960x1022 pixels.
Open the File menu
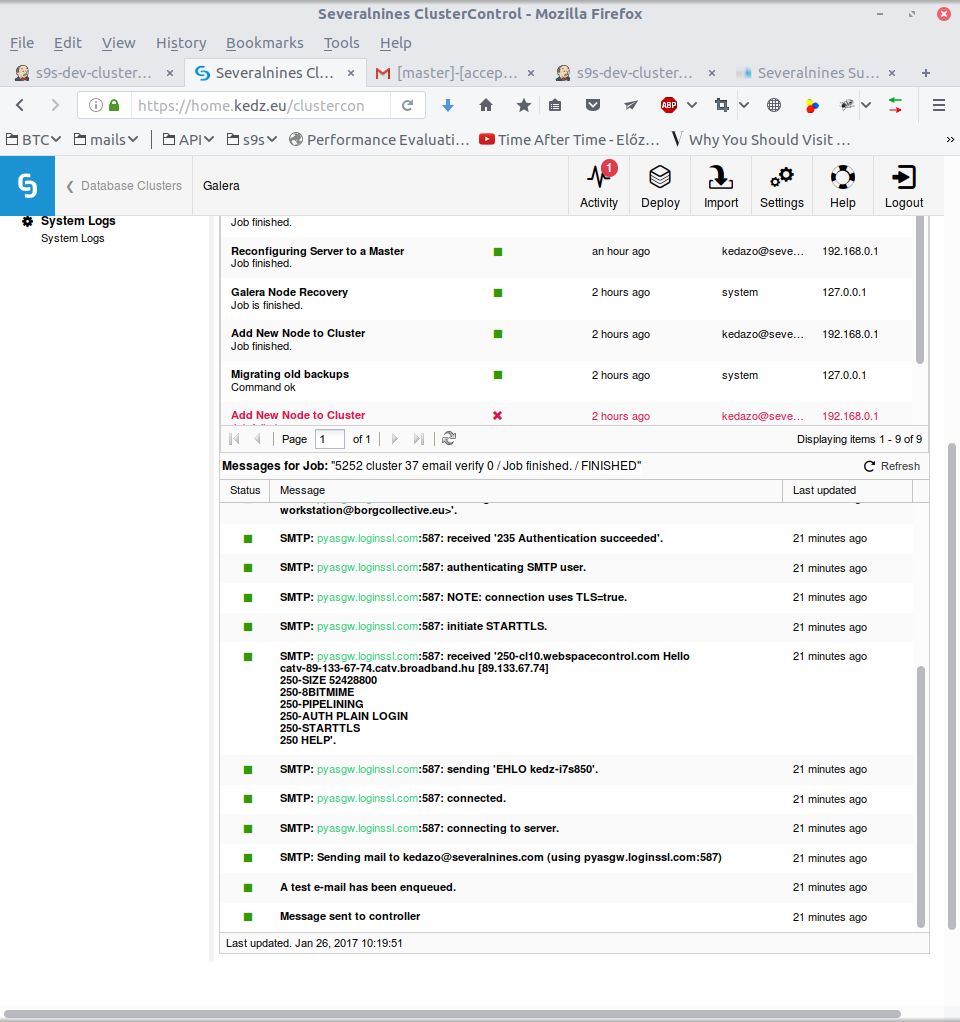coord(22,43)
